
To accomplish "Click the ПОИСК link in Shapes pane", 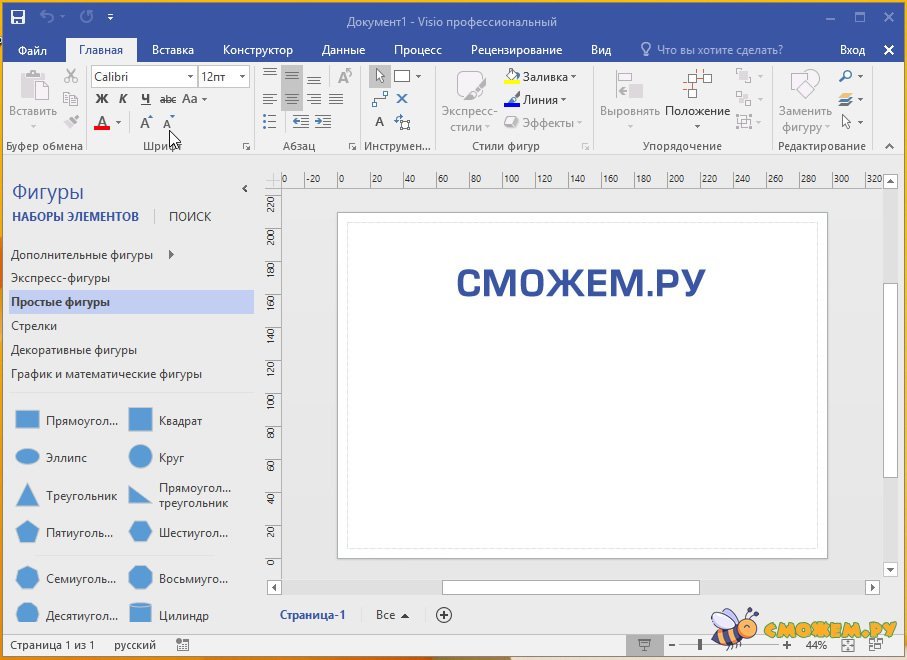I will [190, 216].
